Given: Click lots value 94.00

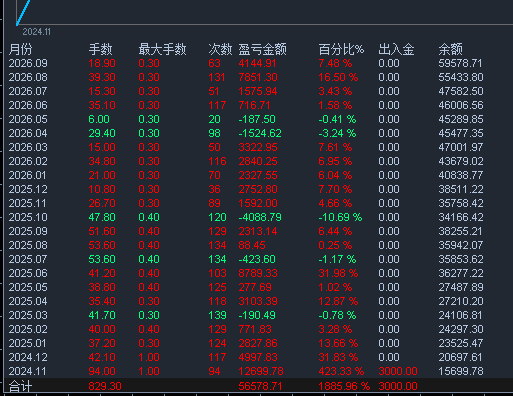Looking at the screenshot, I should (x=102, y=371).
